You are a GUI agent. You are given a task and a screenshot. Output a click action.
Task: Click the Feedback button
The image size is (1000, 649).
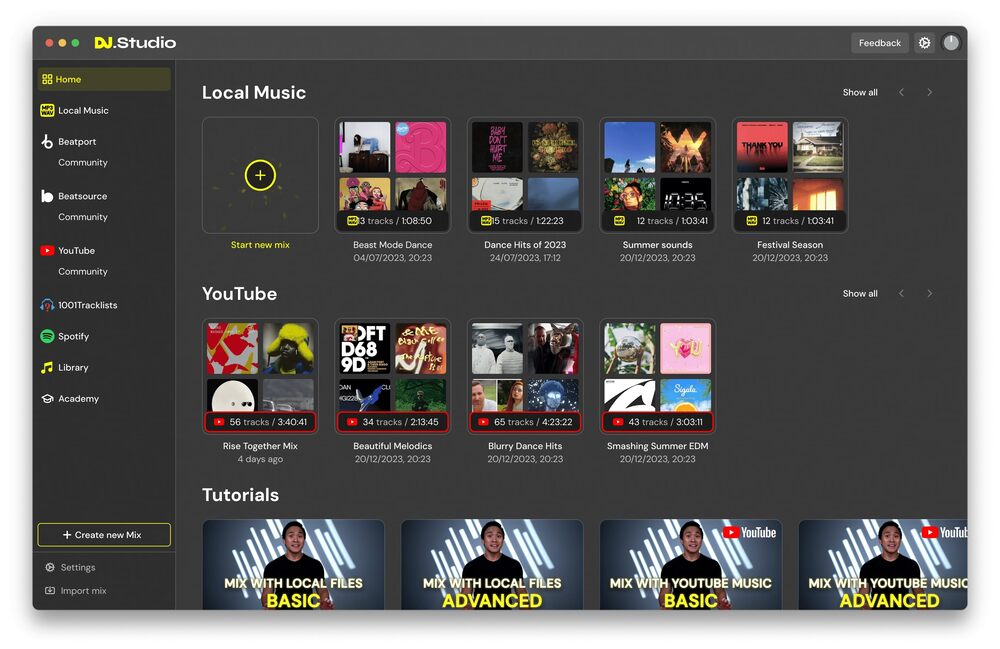(879, 43)
